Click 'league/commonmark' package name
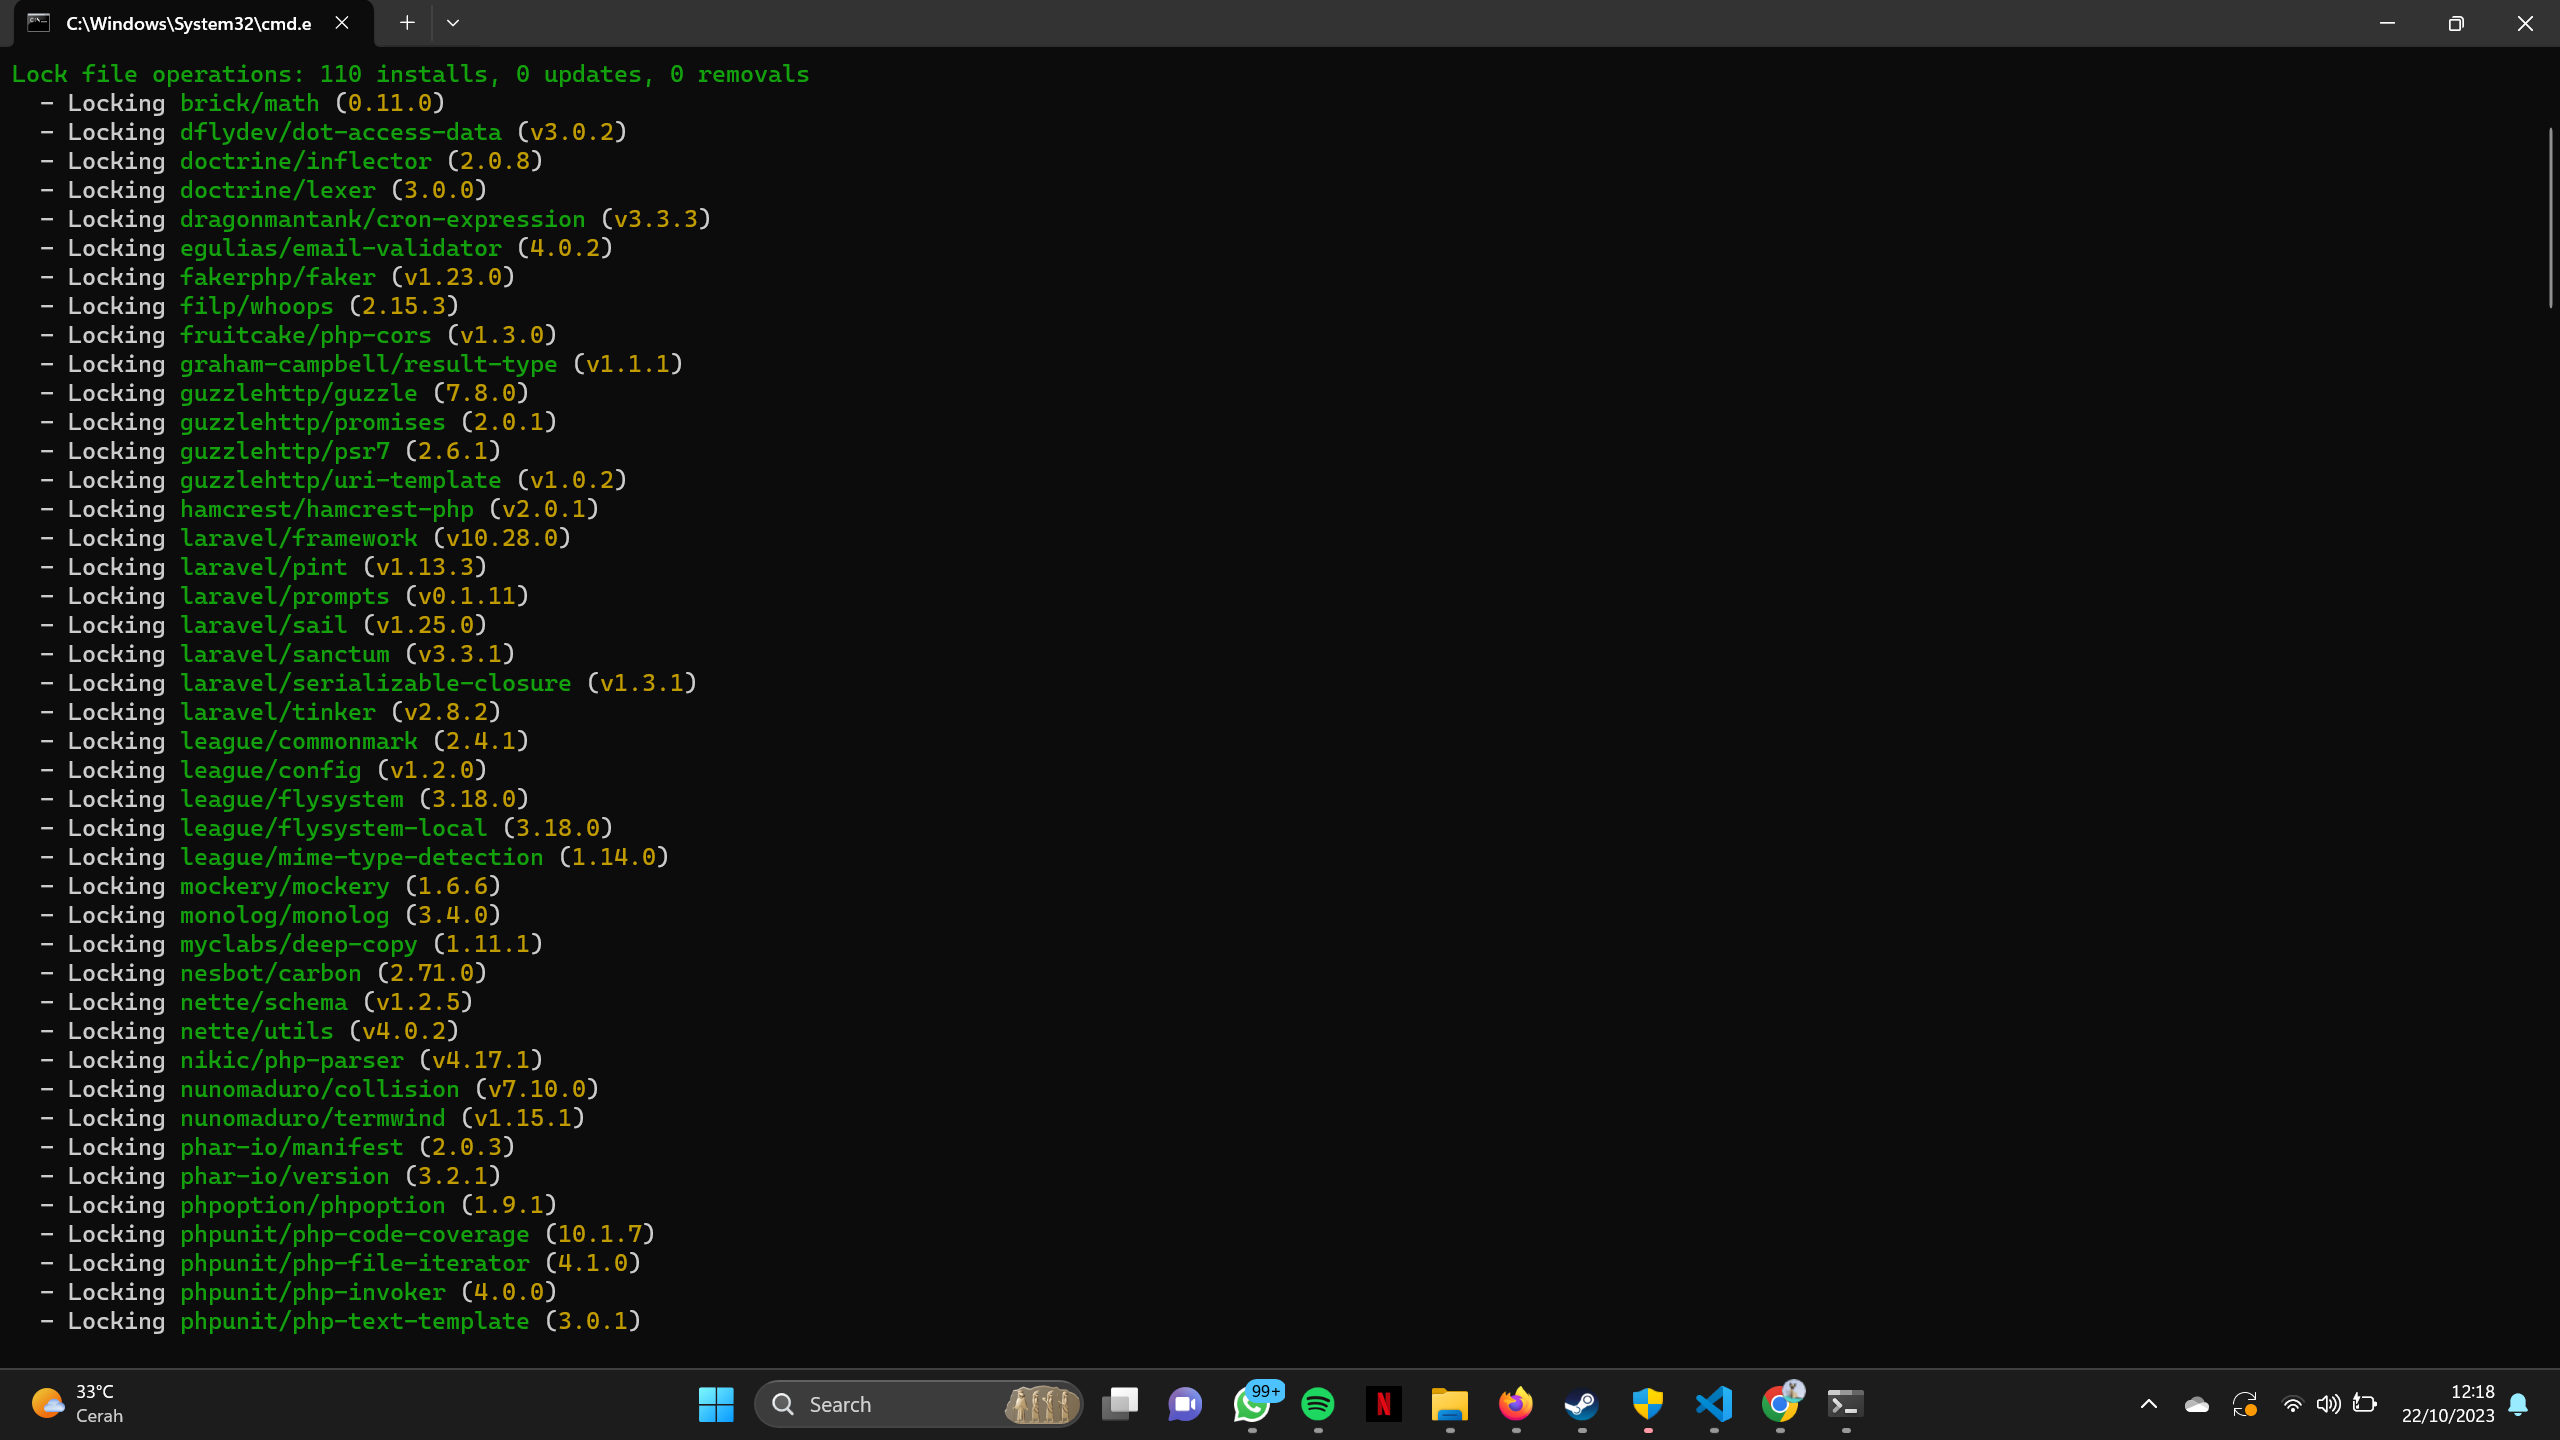The height and width of the screenshot is (1440, 2560). pyautogui.click(x=299, y=741)
